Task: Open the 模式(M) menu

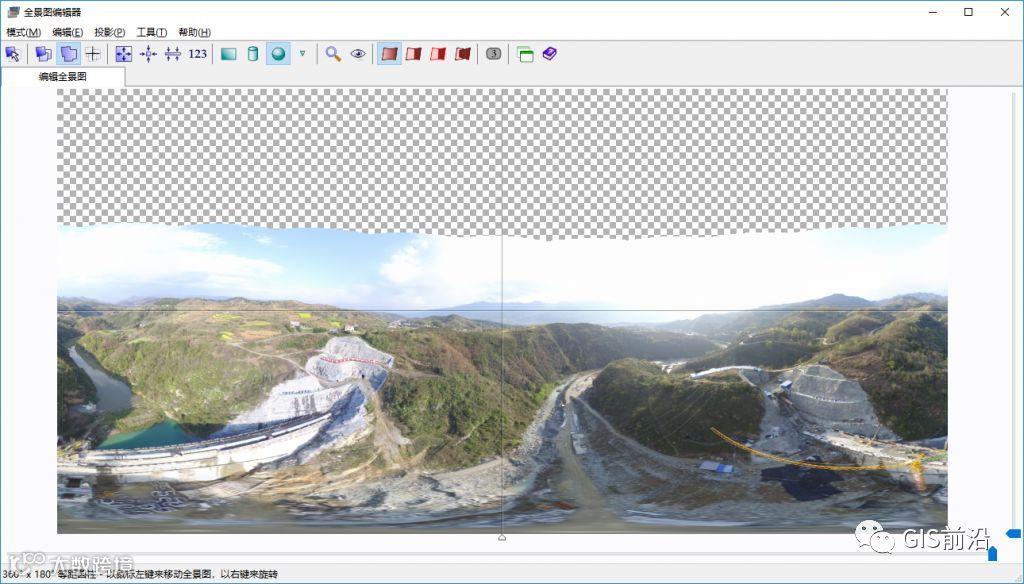Action: [24, 32]
